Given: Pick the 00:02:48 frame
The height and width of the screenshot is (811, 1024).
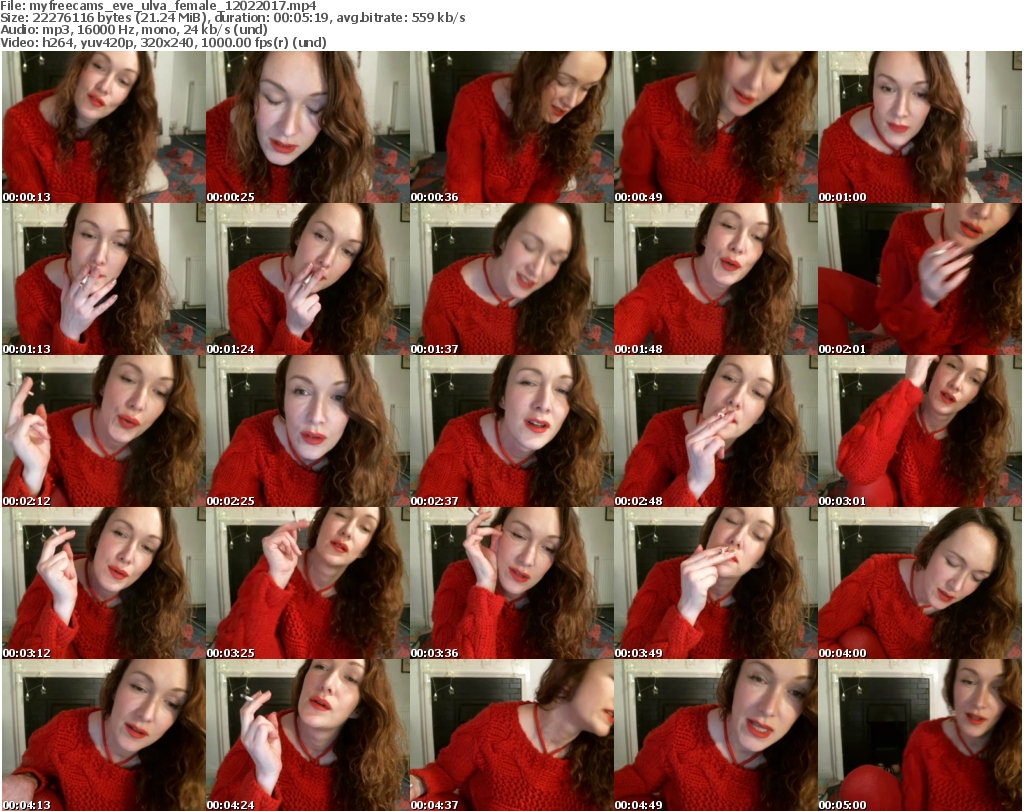Looking at the screenshot, I should [716, 432].
